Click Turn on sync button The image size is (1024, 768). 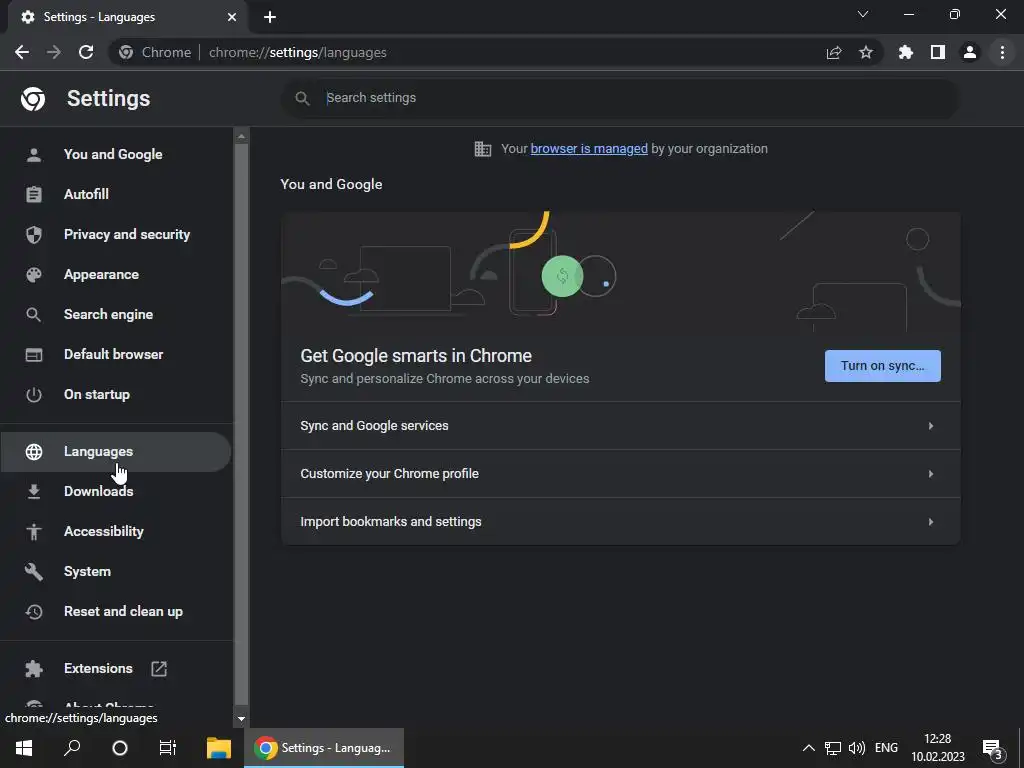882,366
